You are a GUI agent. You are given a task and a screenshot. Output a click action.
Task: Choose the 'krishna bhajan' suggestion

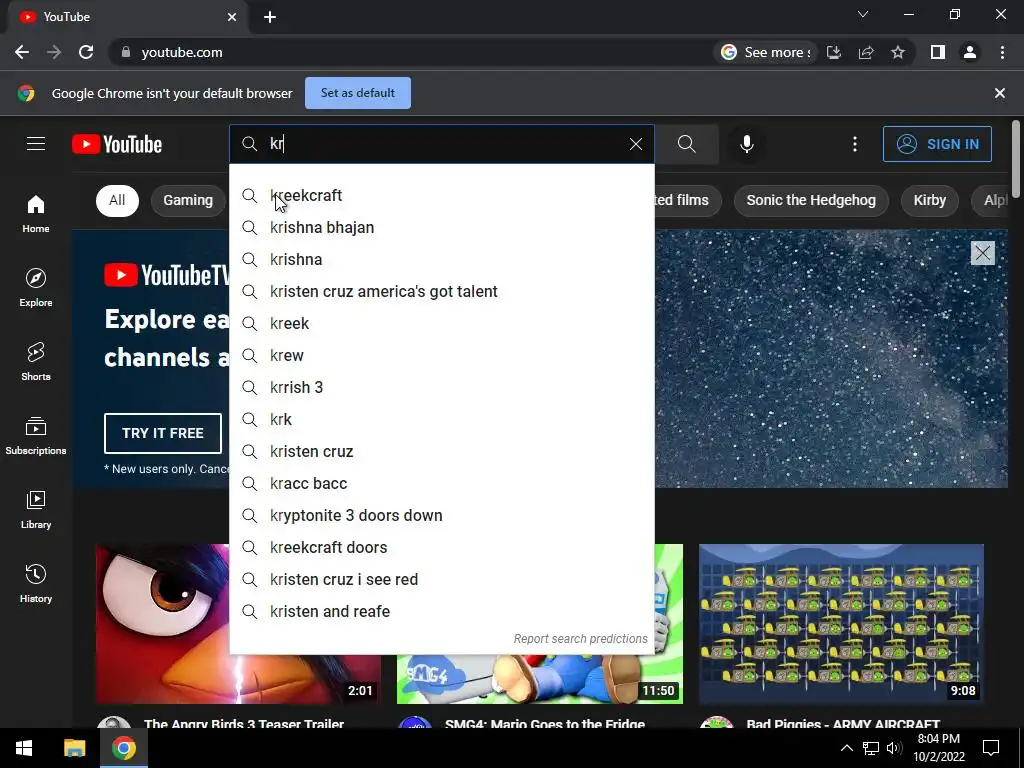442,227
